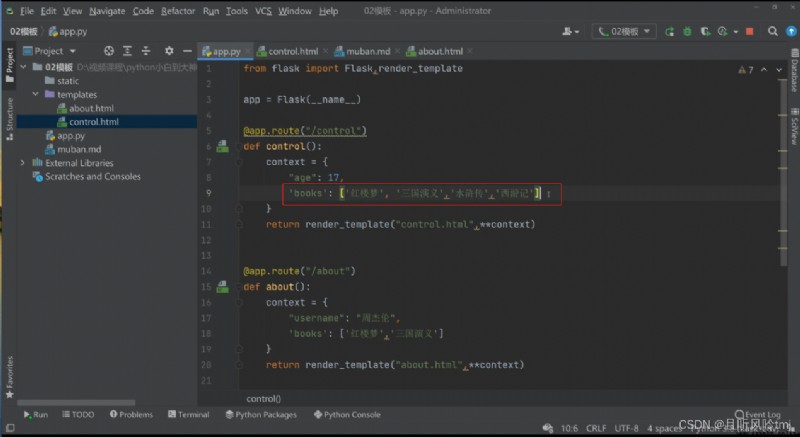Open the Problems tool window
Viewport: 800px width, 437px height.
pyautogui.click(x=131, y=415)
